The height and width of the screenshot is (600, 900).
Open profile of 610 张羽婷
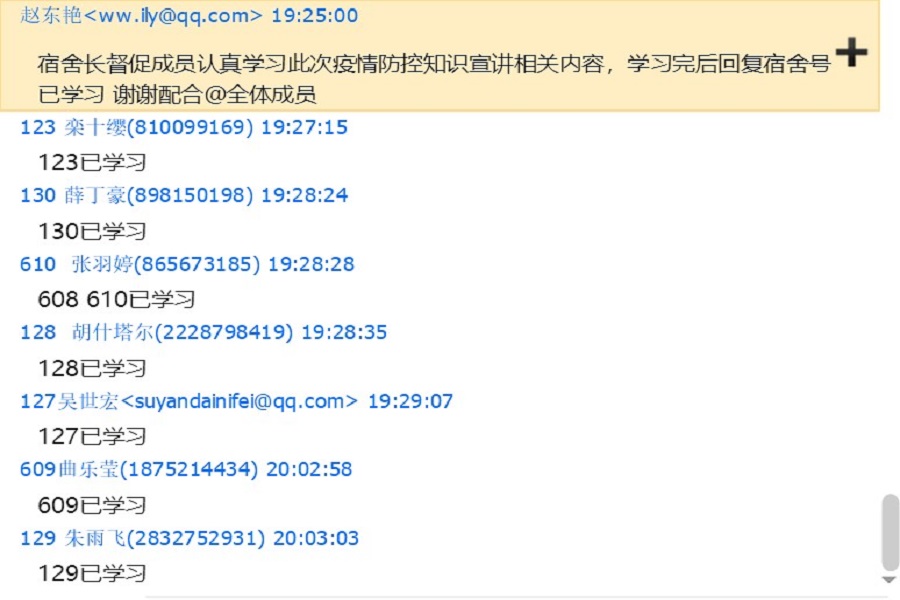pos(187,264)
